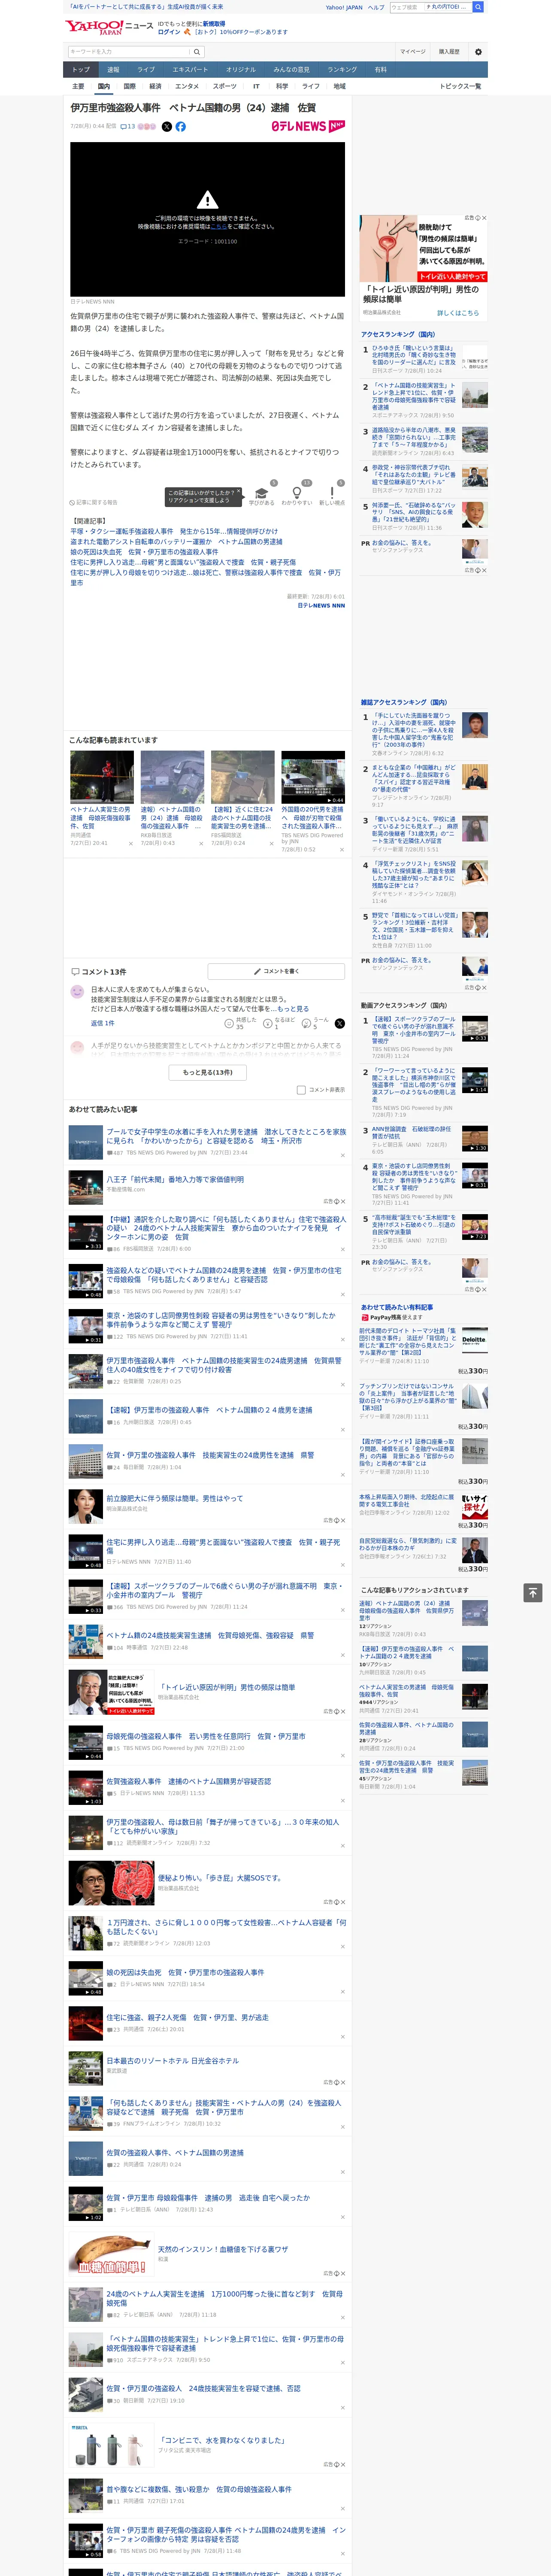The image size is (551, 2576).
Task: Click the 新しい視点 reaction icon
Action: click(x=332, y=494)
